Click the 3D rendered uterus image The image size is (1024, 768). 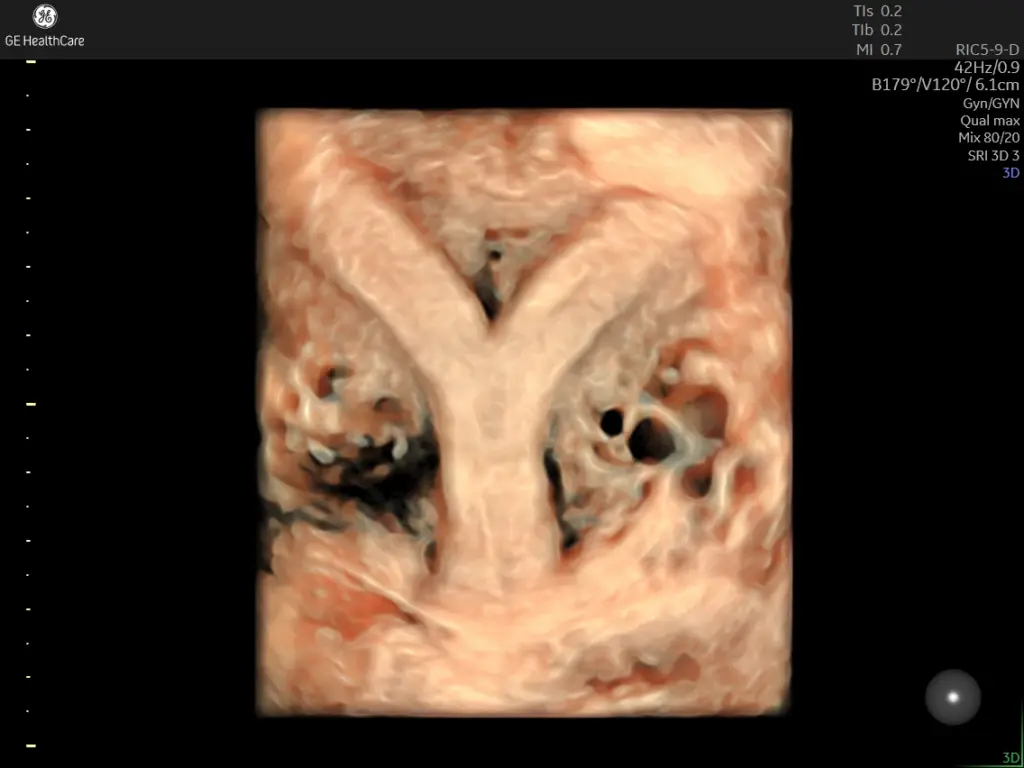tap(524, 412)
